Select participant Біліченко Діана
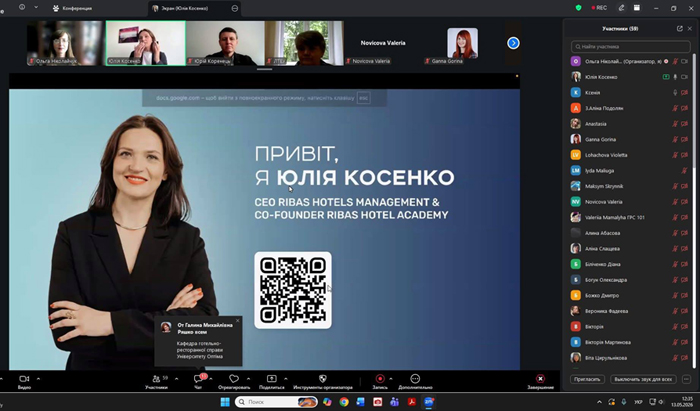 click(630, 264)
